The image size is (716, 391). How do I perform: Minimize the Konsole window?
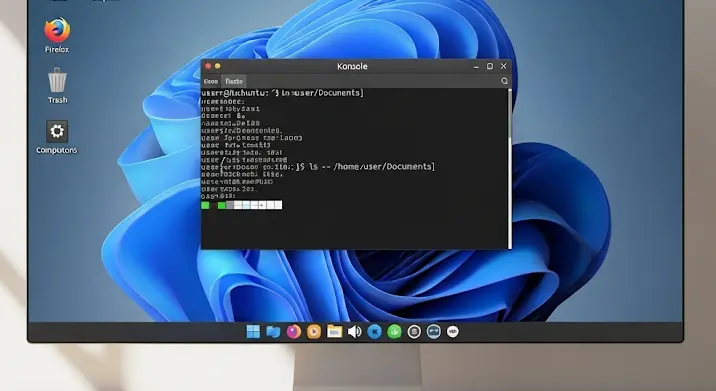click(x=476, y=67)
